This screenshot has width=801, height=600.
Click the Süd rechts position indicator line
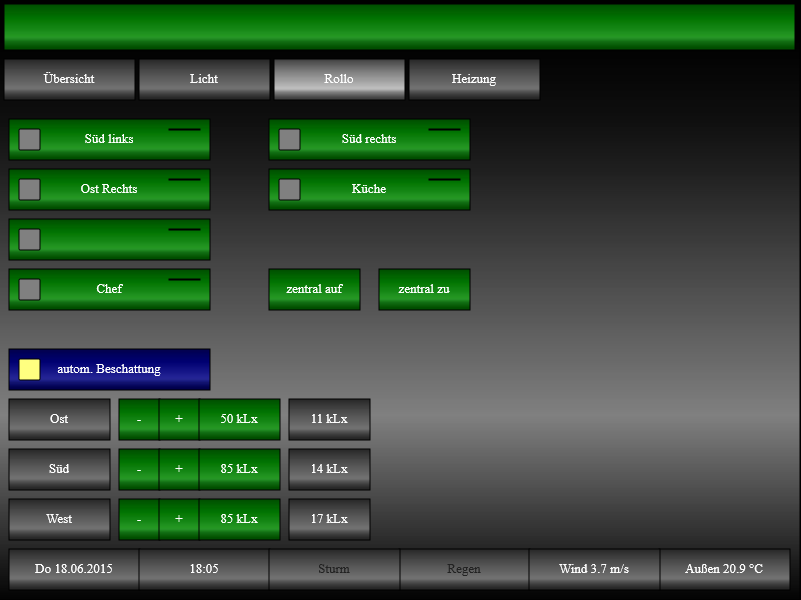pyautogui.click(x=444, y=130)
